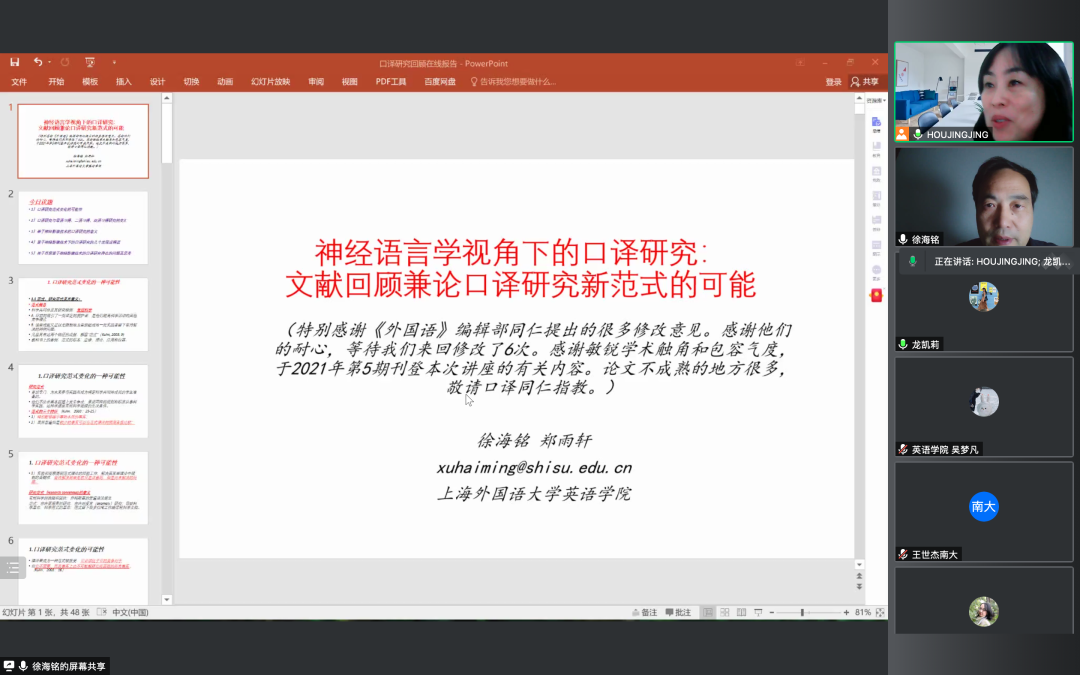Click the 登录 sign-in link
1080x675 pixels.
[x=833, y=82]
